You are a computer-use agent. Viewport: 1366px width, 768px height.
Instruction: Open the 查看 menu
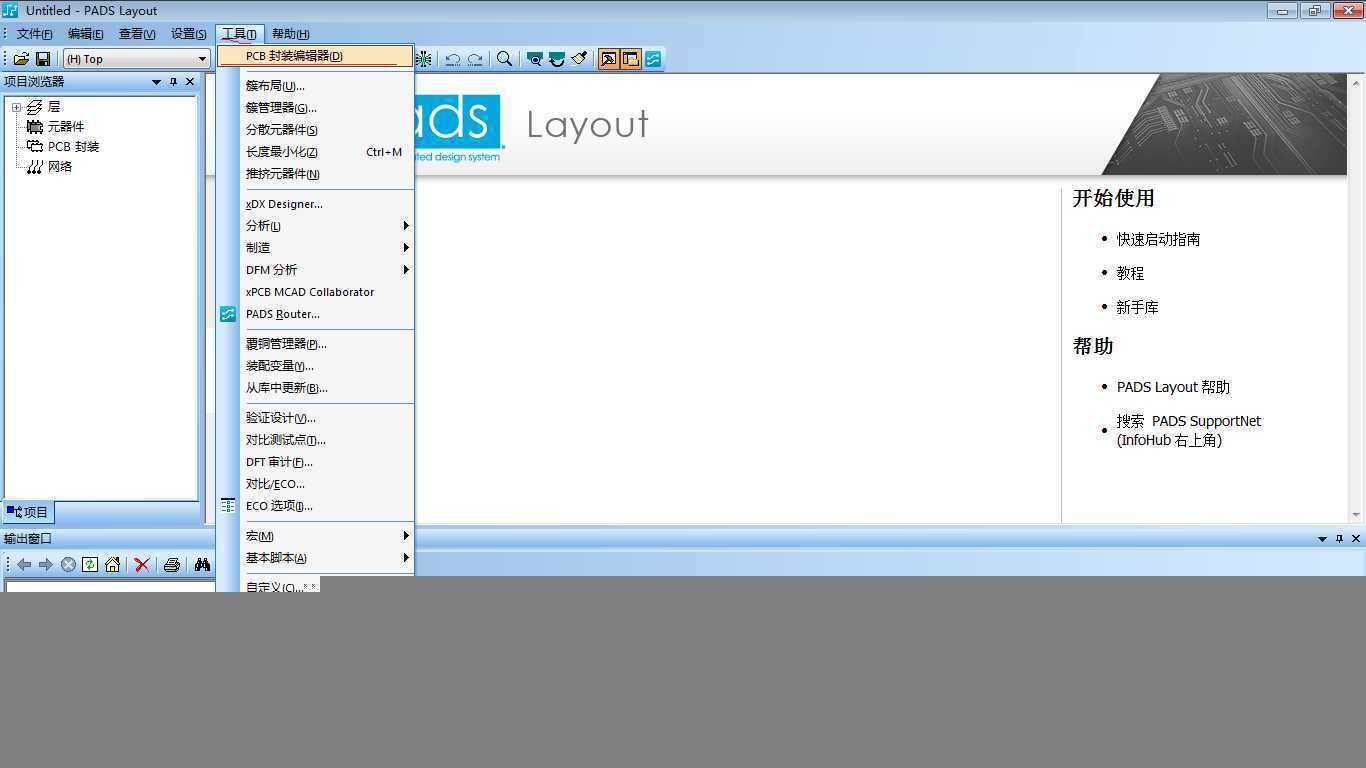[137, 34]
